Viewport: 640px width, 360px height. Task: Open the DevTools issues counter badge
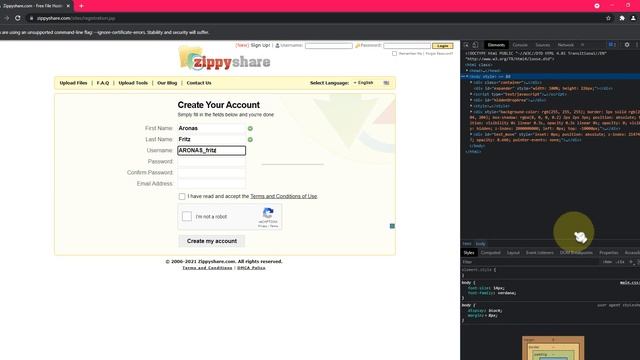(612, 45)
